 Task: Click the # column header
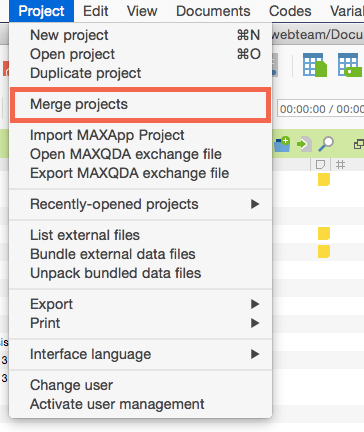340,165
